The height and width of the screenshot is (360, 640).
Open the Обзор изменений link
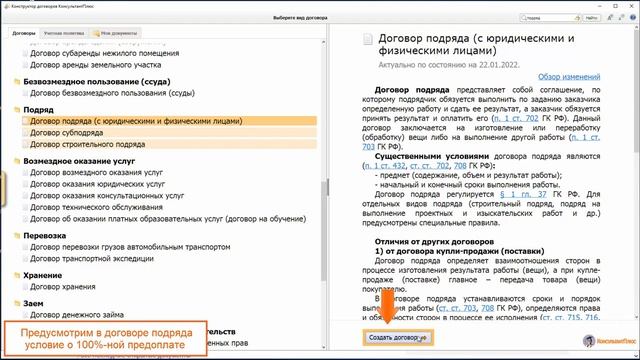(569, 77)
